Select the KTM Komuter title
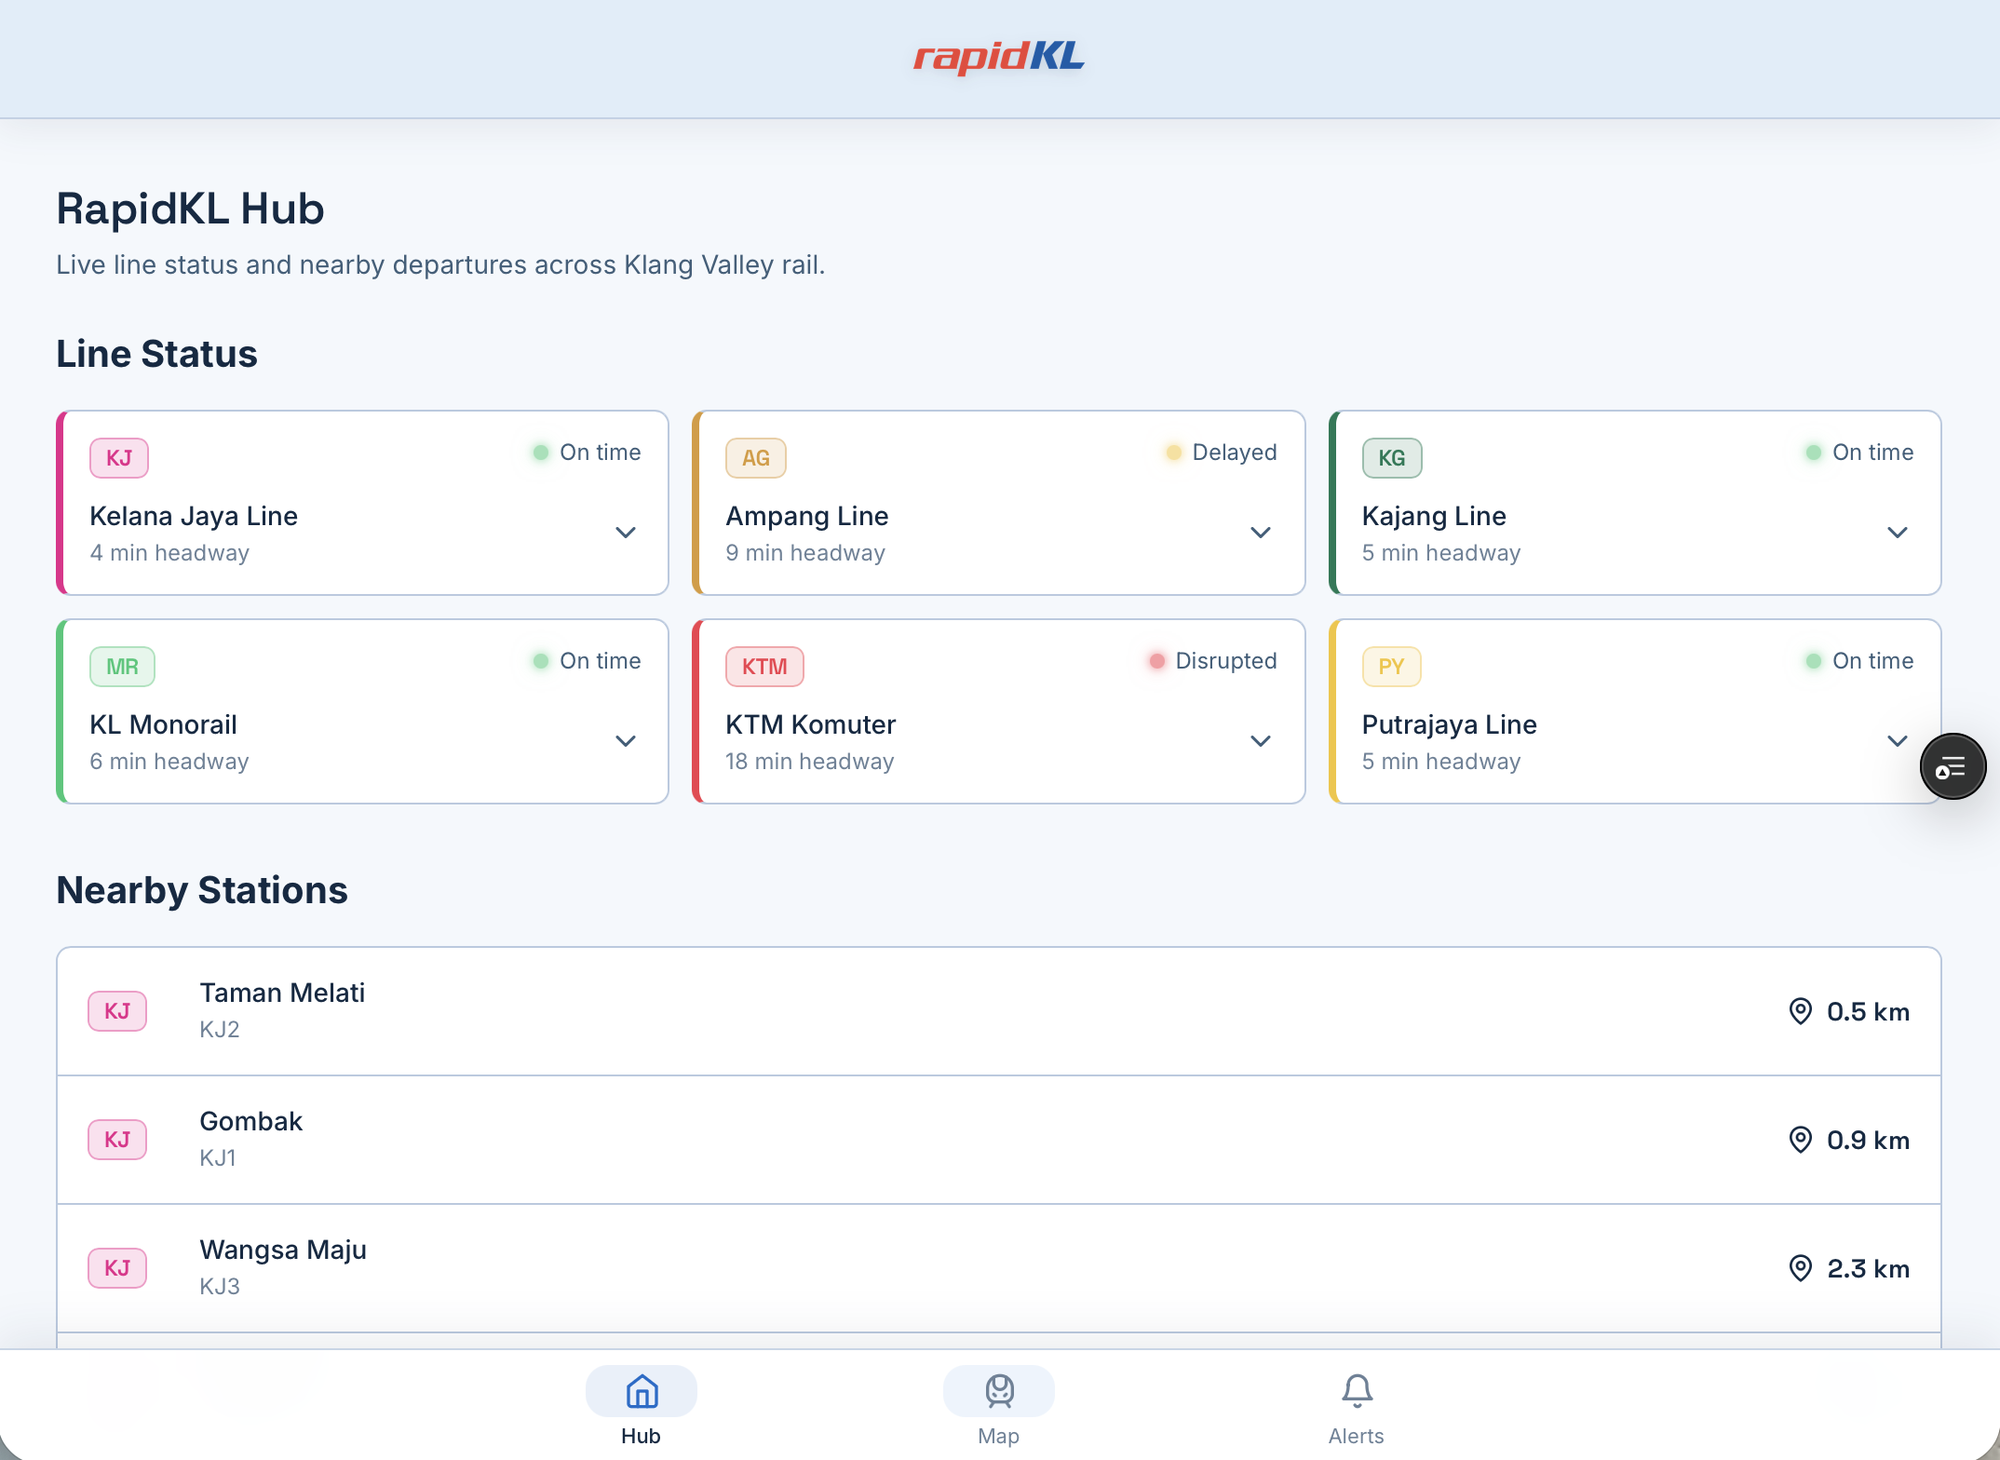The height and width of the screenshot is (1460, 2000). tap(811, 725)
